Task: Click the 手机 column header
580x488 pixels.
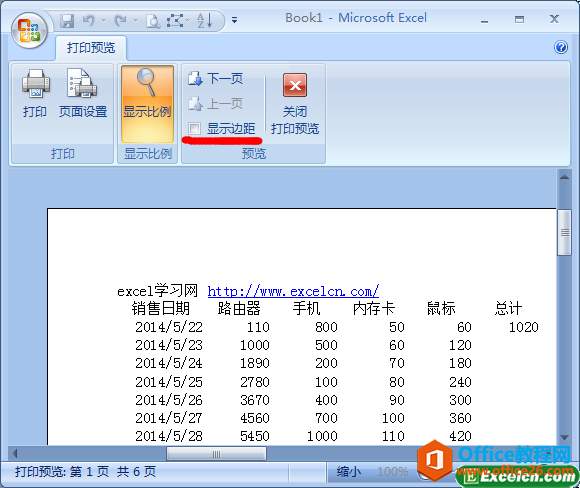Action: 306,309
